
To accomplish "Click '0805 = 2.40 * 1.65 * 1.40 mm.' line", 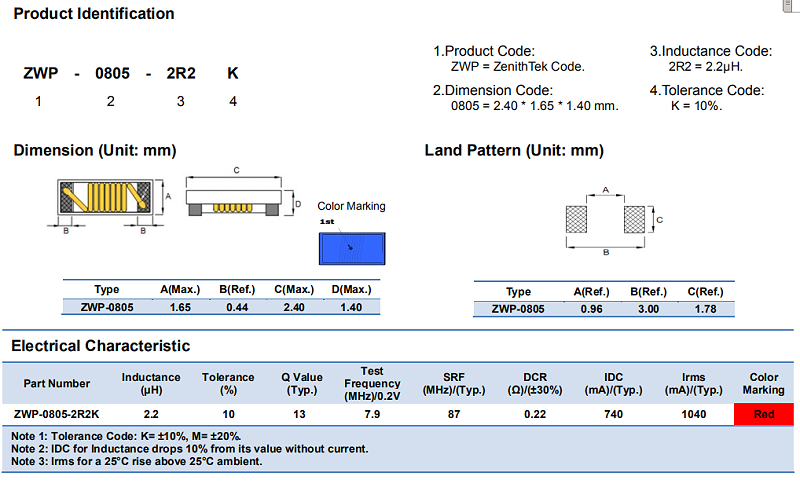I will click(x=534, y=106).
